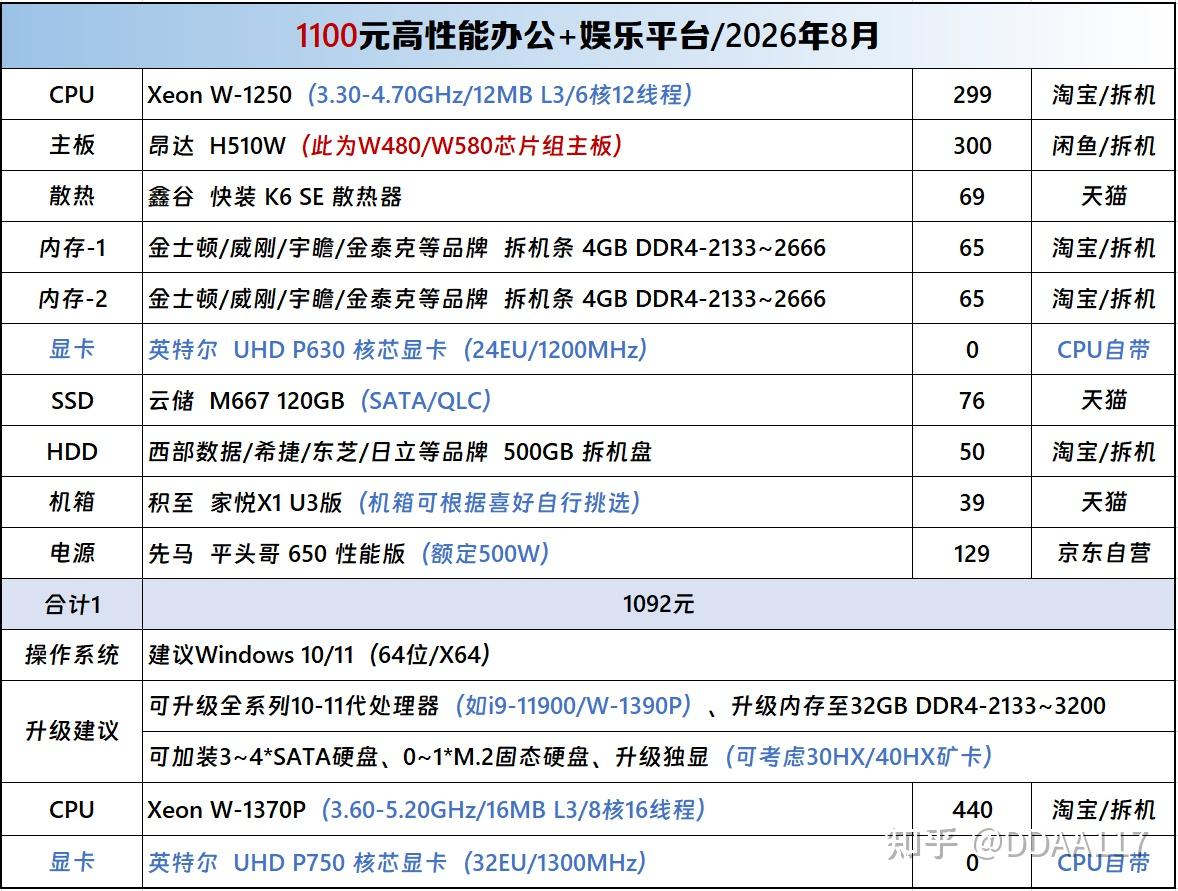1178x891 pixels.
Task: Click the 299 price cell for the CPU
Action: tap(972, 94)
